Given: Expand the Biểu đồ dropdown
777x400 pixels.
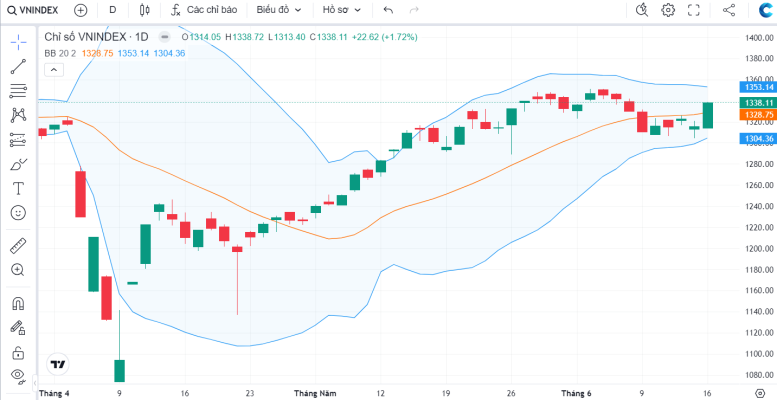Looking at the screenshot, I should tap(278, 10).
